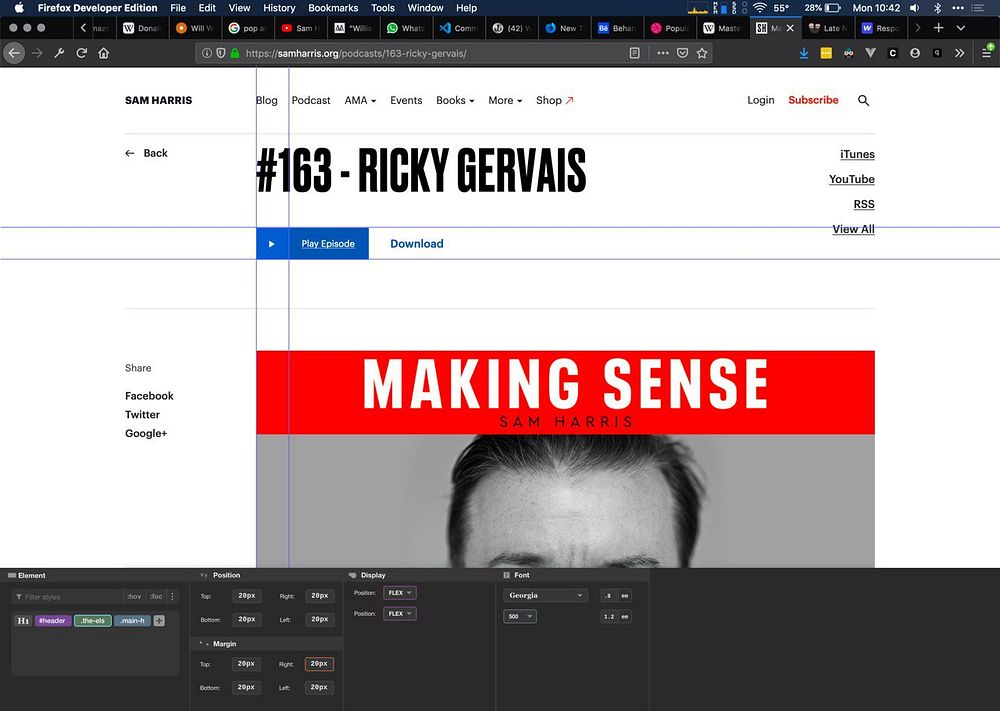Click the Play Episode link

click(x=328, y=244)
